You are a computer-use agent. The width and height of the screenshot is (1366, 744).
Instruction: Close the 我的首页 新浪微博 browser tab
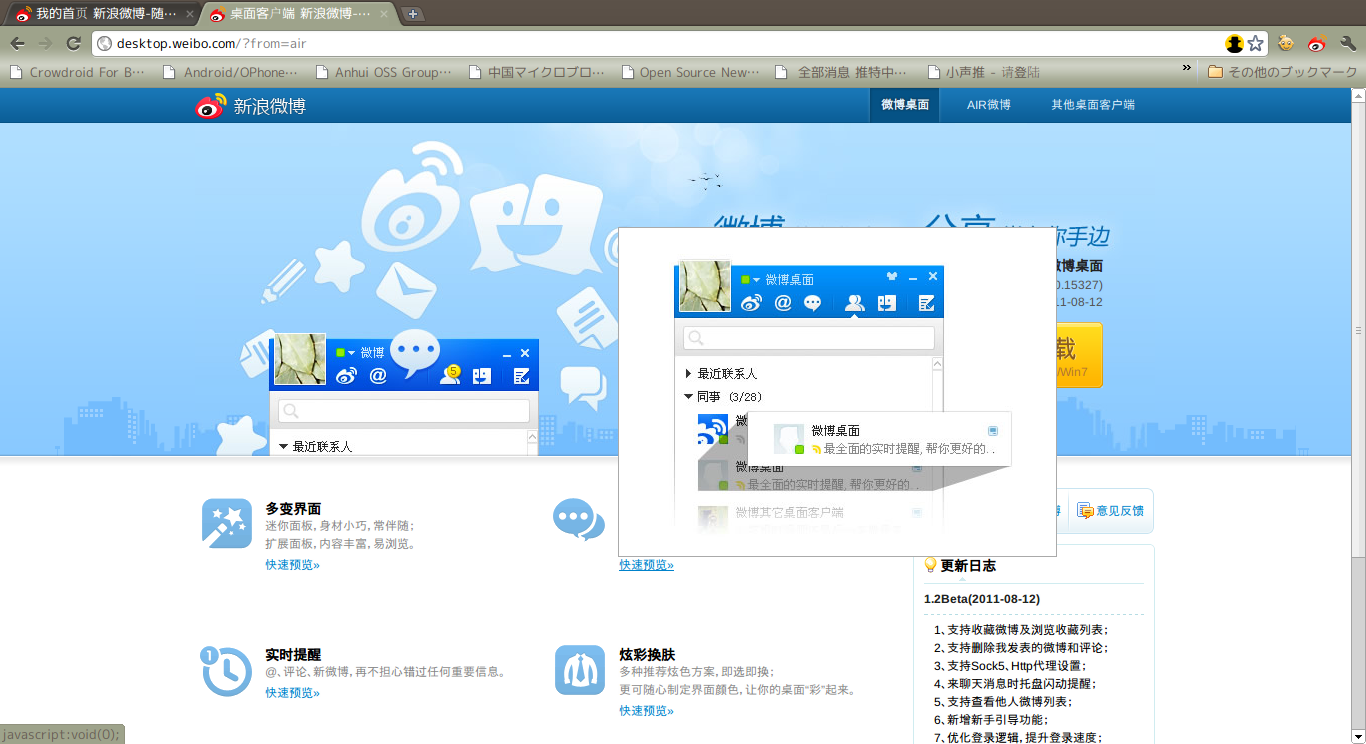[190, 14]
